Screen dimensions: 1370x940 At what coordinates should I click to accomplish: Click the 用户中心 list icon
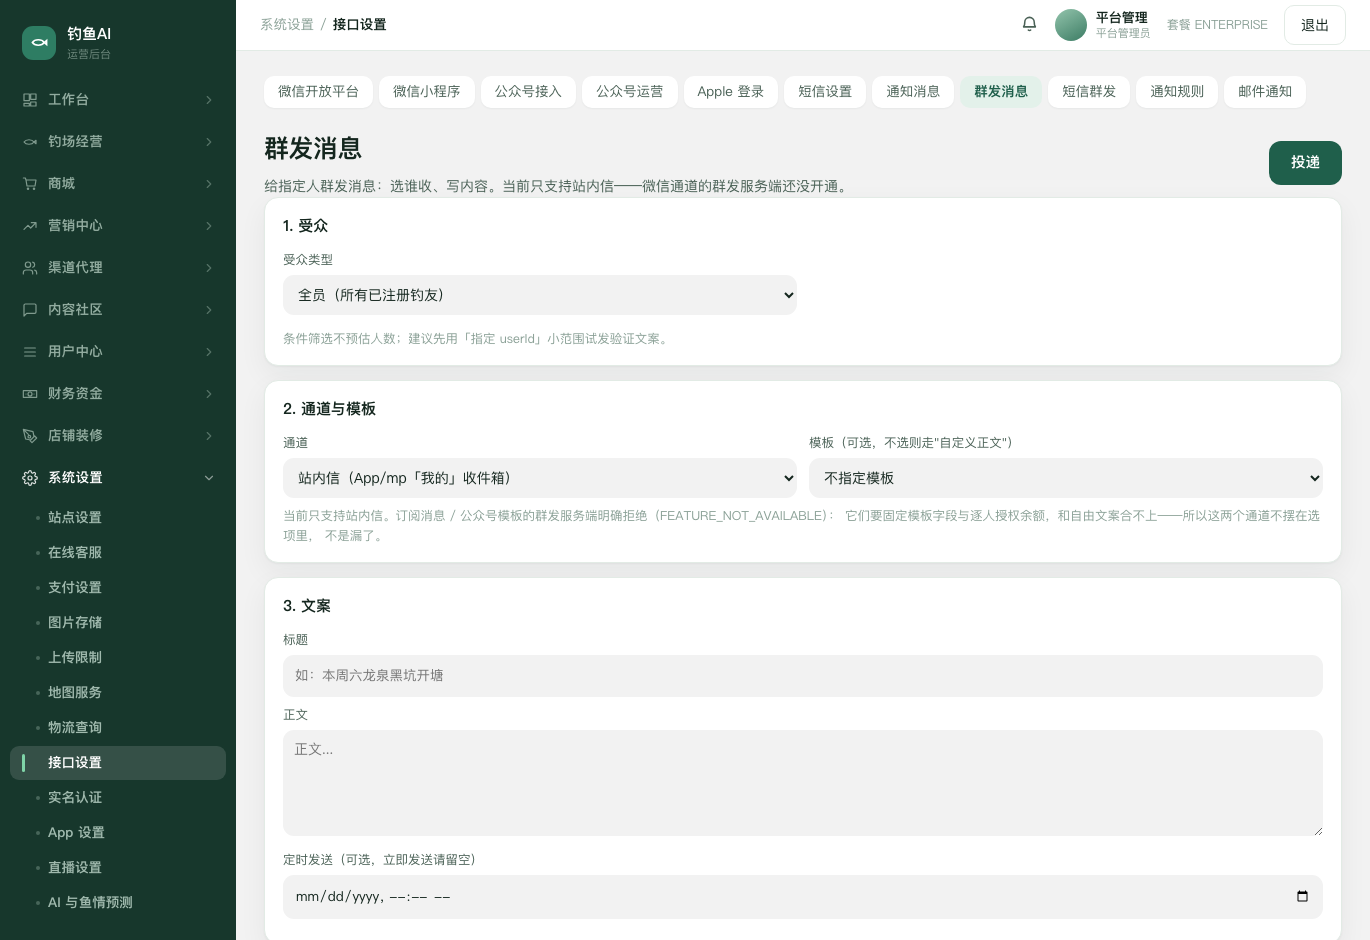pyautogui.click(x=30, y=352)
